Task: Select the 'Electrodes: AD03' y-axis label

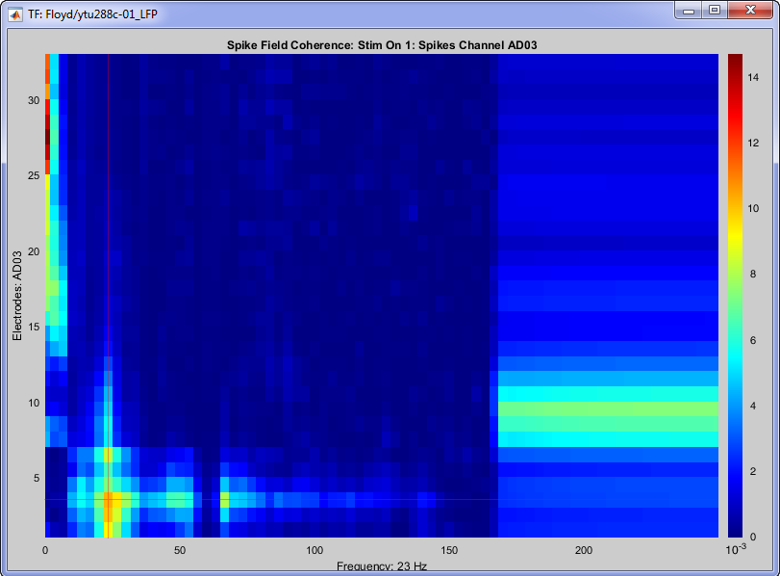Action: coord(17,295)
